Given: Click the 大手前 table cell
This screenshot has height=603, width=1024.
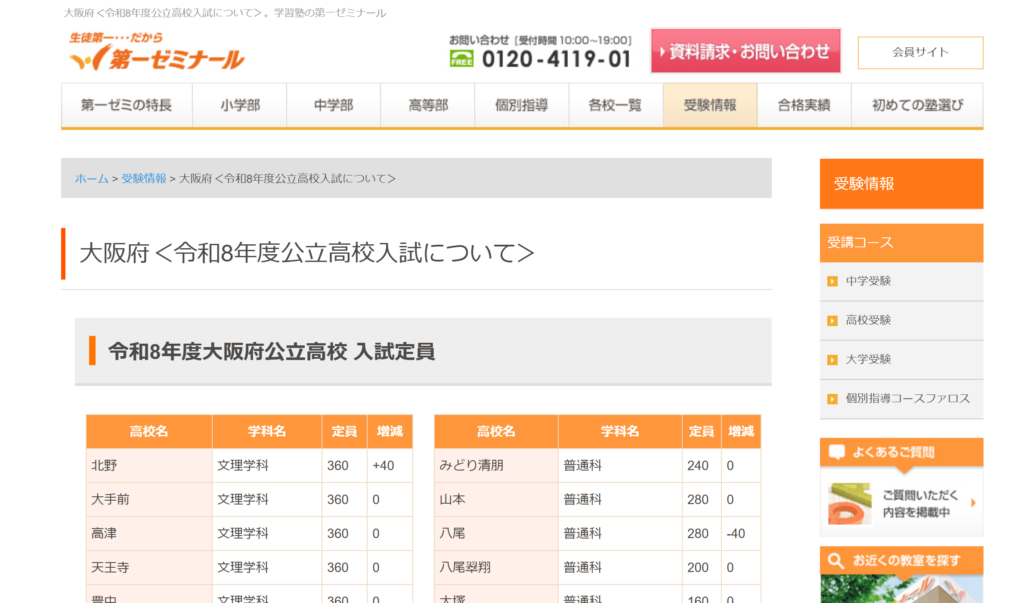Looking at the screenshot, I should [x=149, y=500].
